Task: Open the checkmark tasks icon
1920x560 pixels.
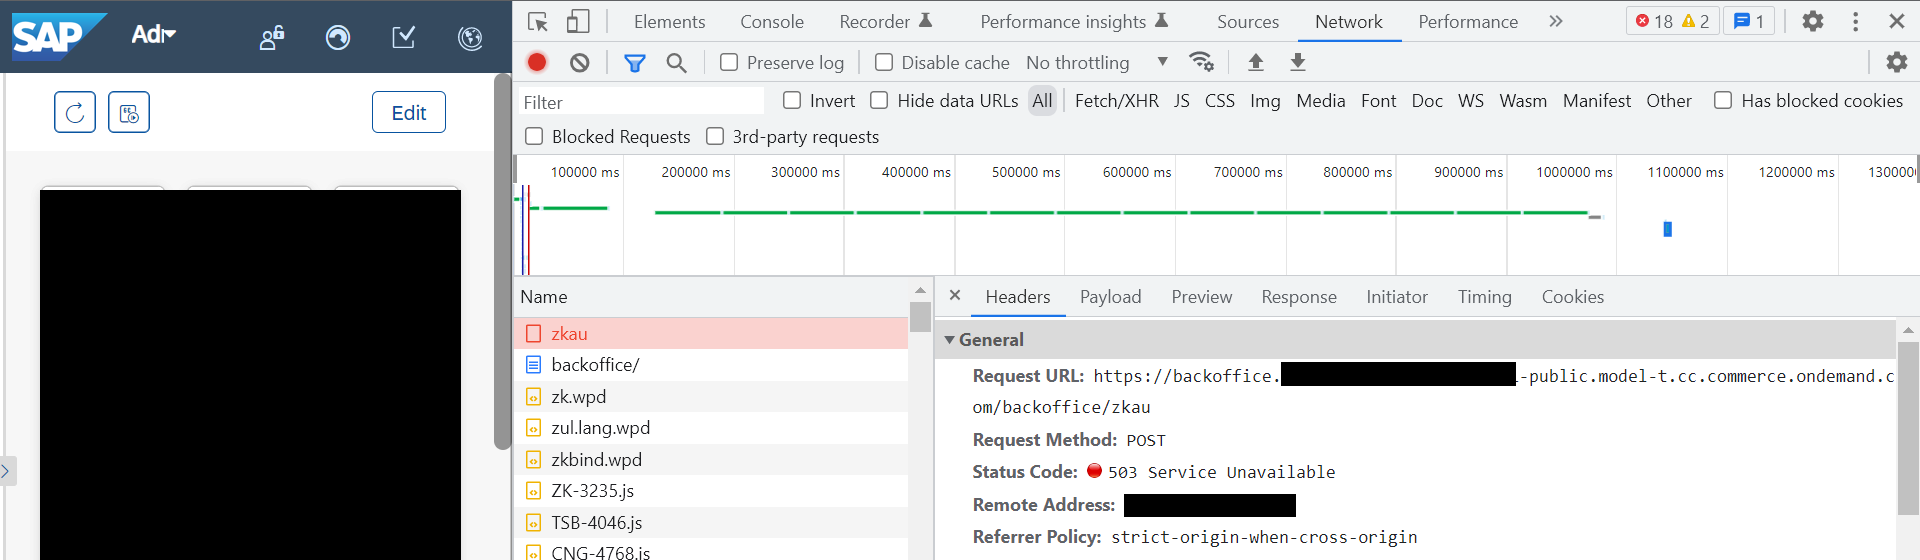Action: [404, 38]
